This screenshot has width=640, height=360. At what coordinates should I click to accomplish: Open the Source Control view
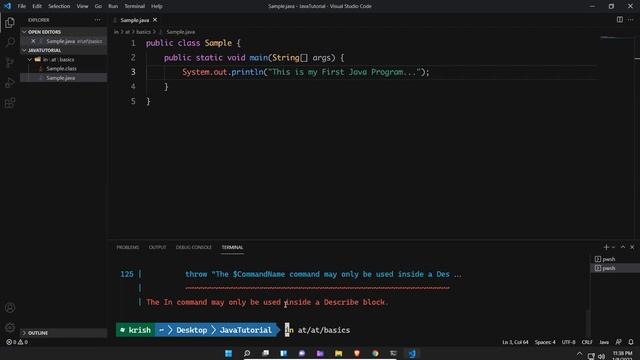click(10, 62)
